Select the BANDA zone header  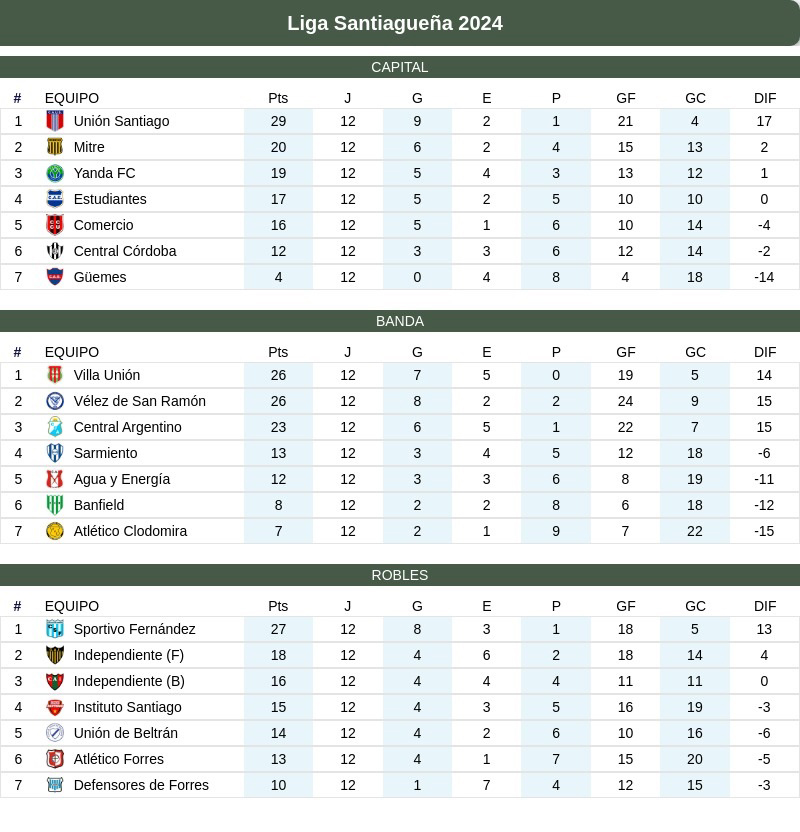click(400, 321)
